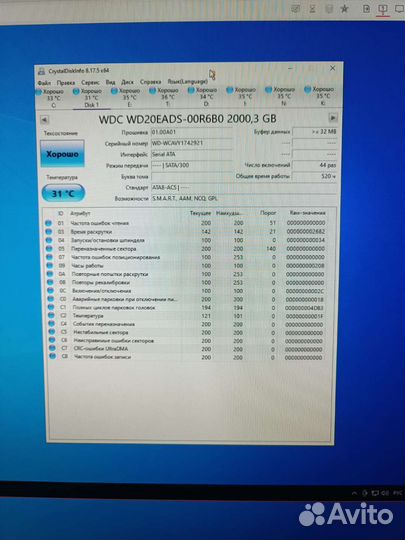Click the status icon of attribute 01
Screen dimensions: 405x540
pyautogui.click(x=49, y=223)
